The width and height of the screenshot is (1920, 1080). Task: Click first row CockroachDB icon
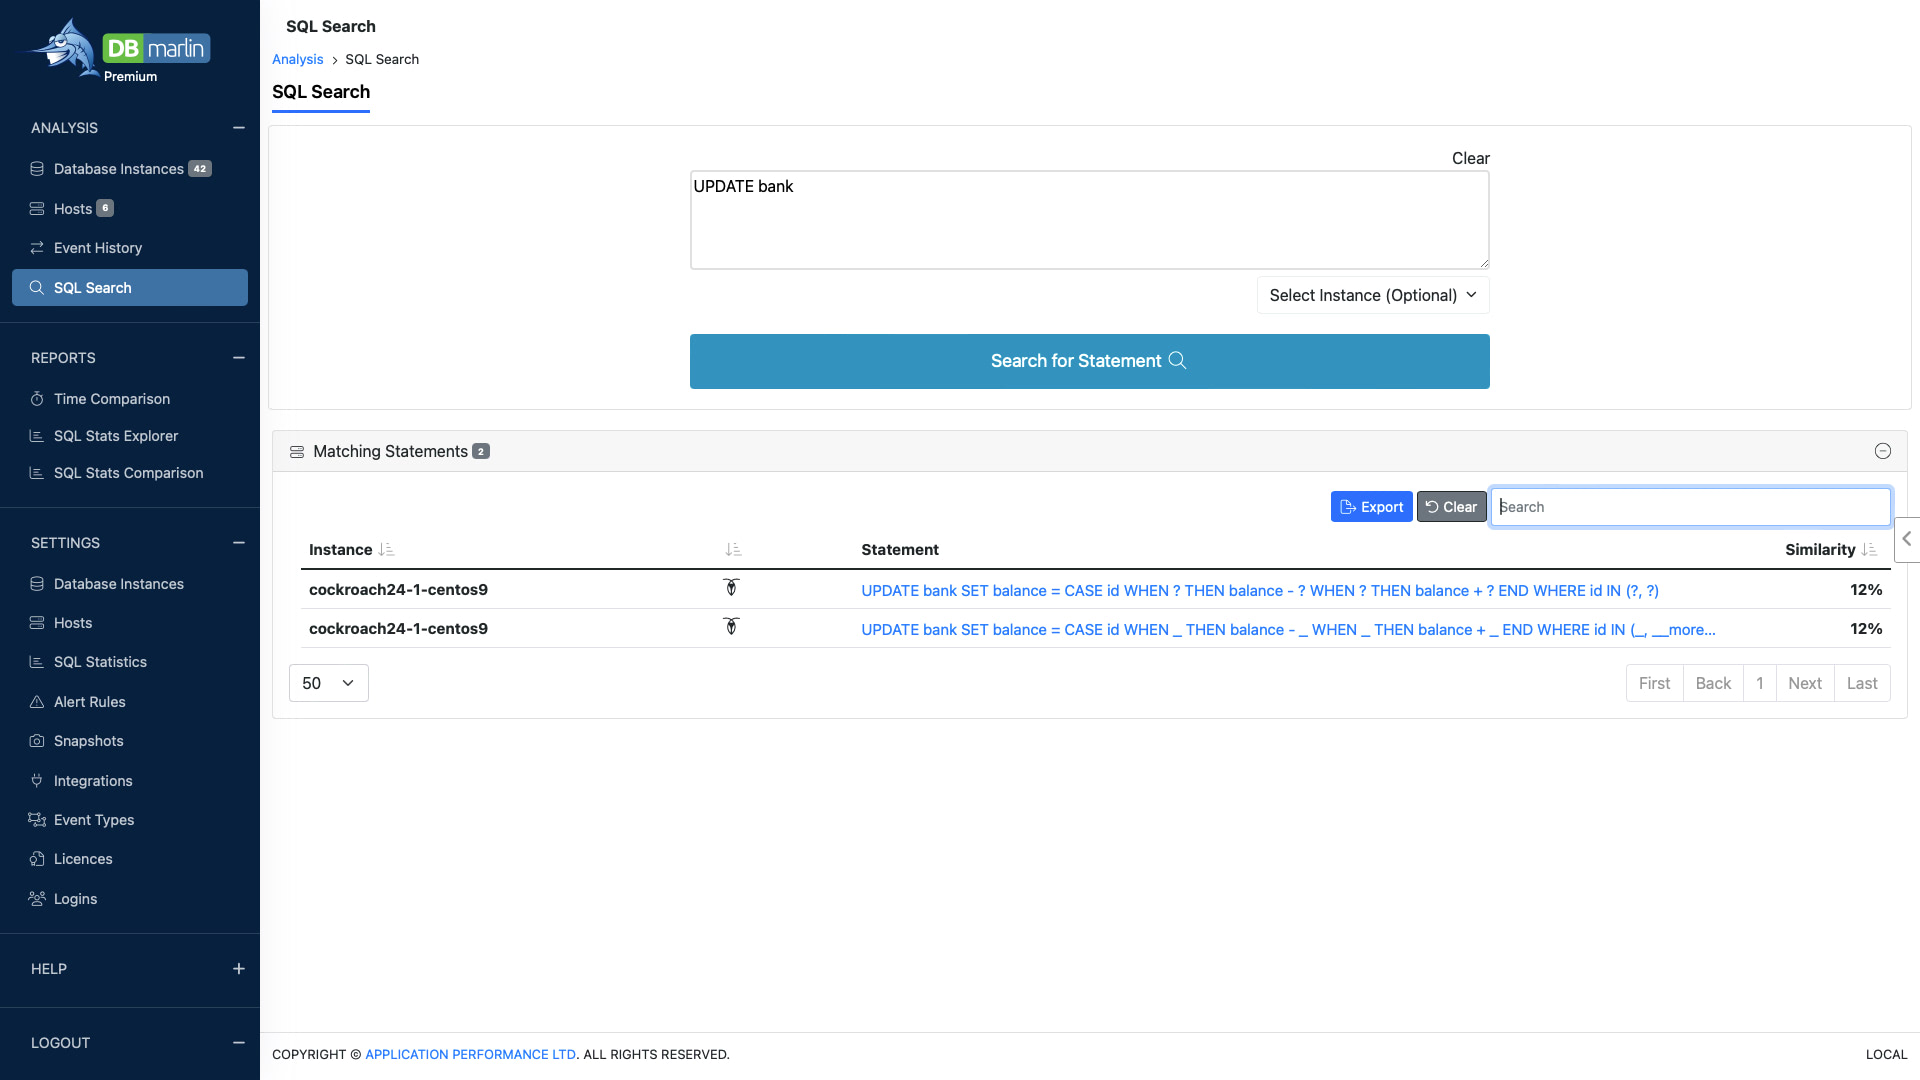[x=731, y=588]
